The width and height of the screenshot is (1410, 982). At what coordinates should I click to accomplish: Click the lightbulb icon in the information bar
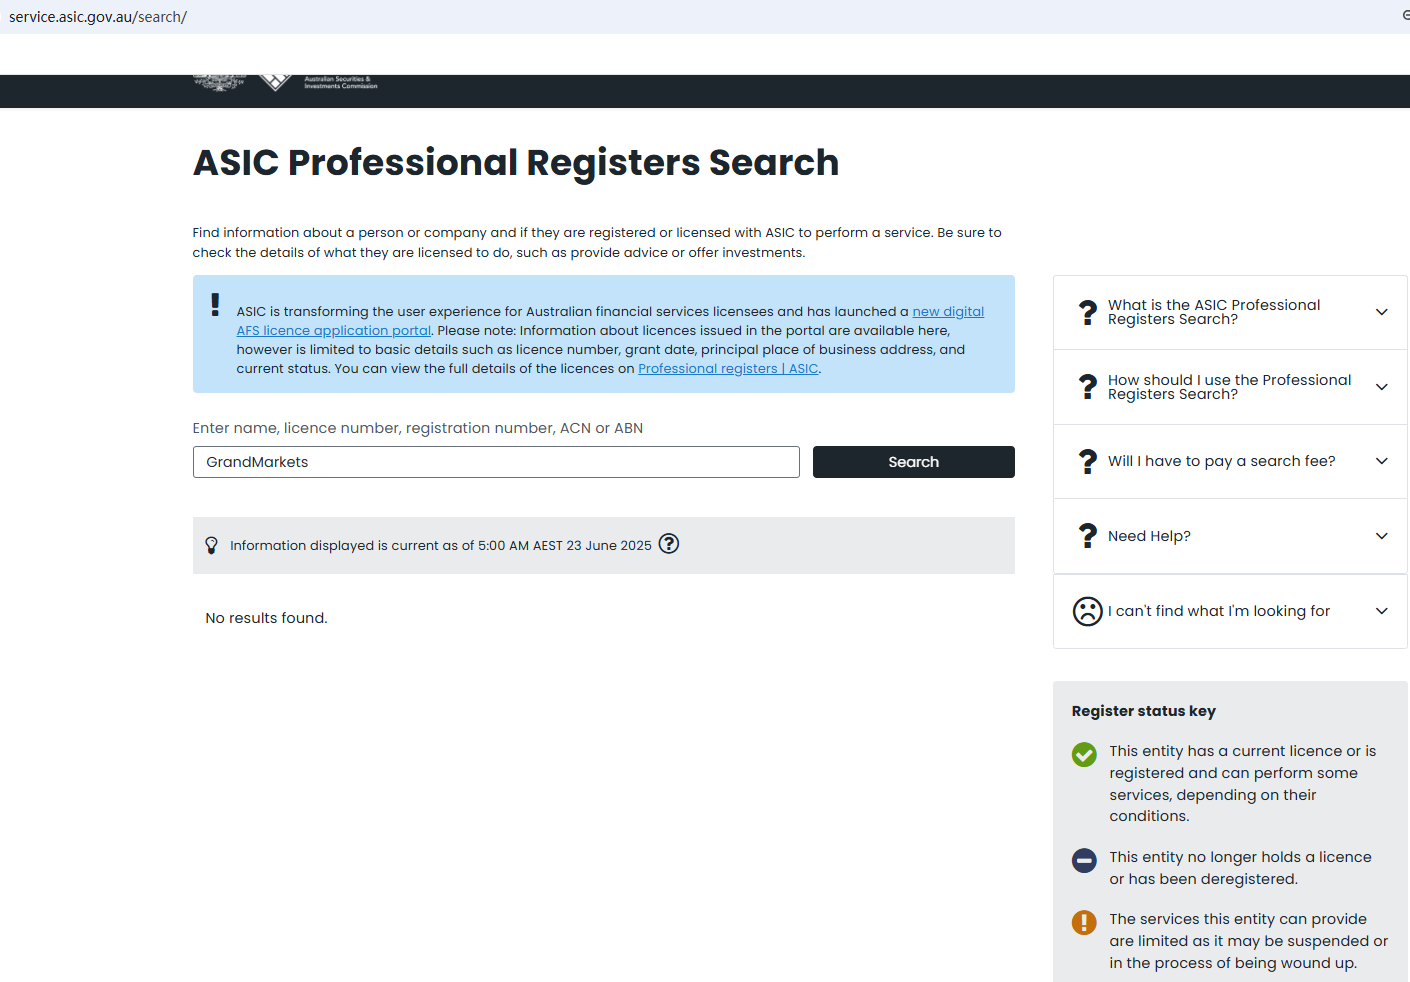point(211,545)
